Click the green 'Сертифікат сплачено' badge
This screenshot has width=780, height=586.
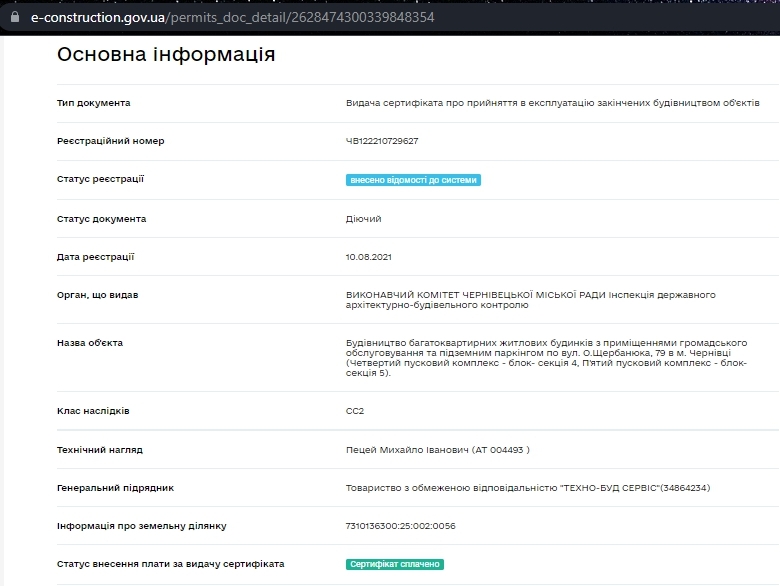395,564
